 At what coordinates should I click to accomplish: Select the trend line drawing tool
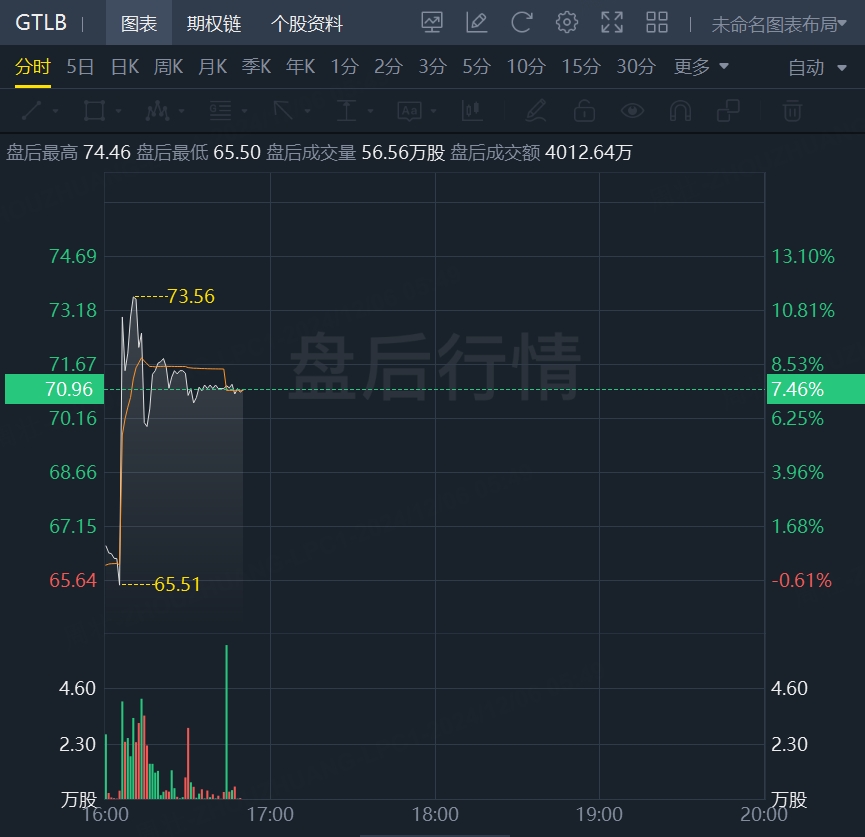[31, 110]
